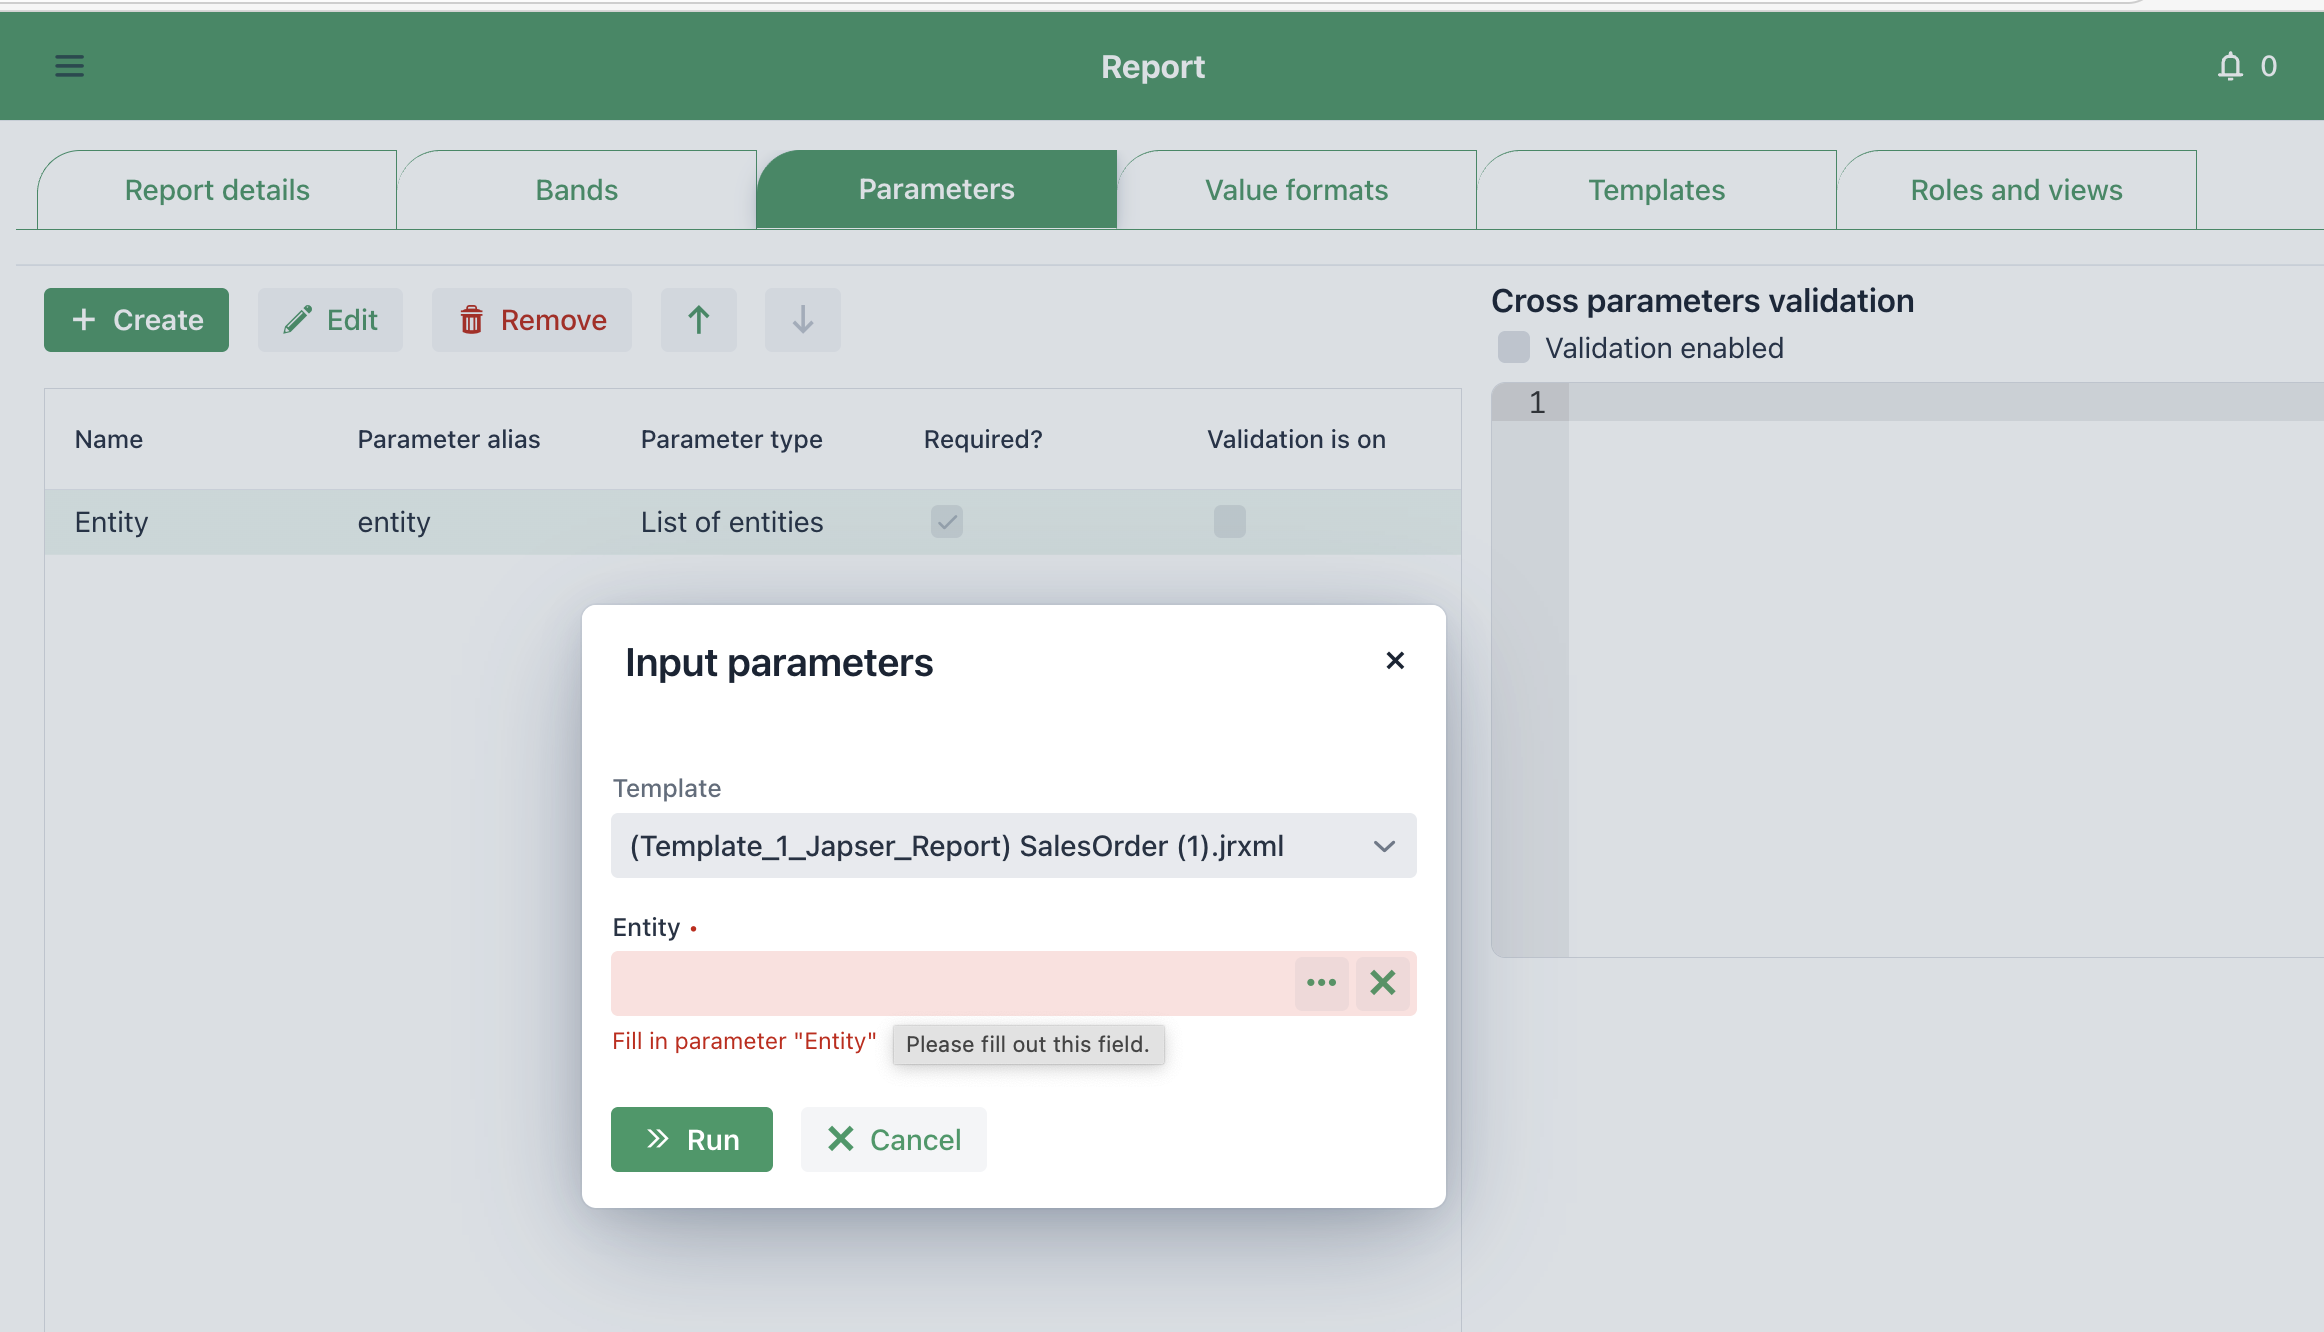
Task: Click the Edit pencil button
Action: (x=330, y=320)
